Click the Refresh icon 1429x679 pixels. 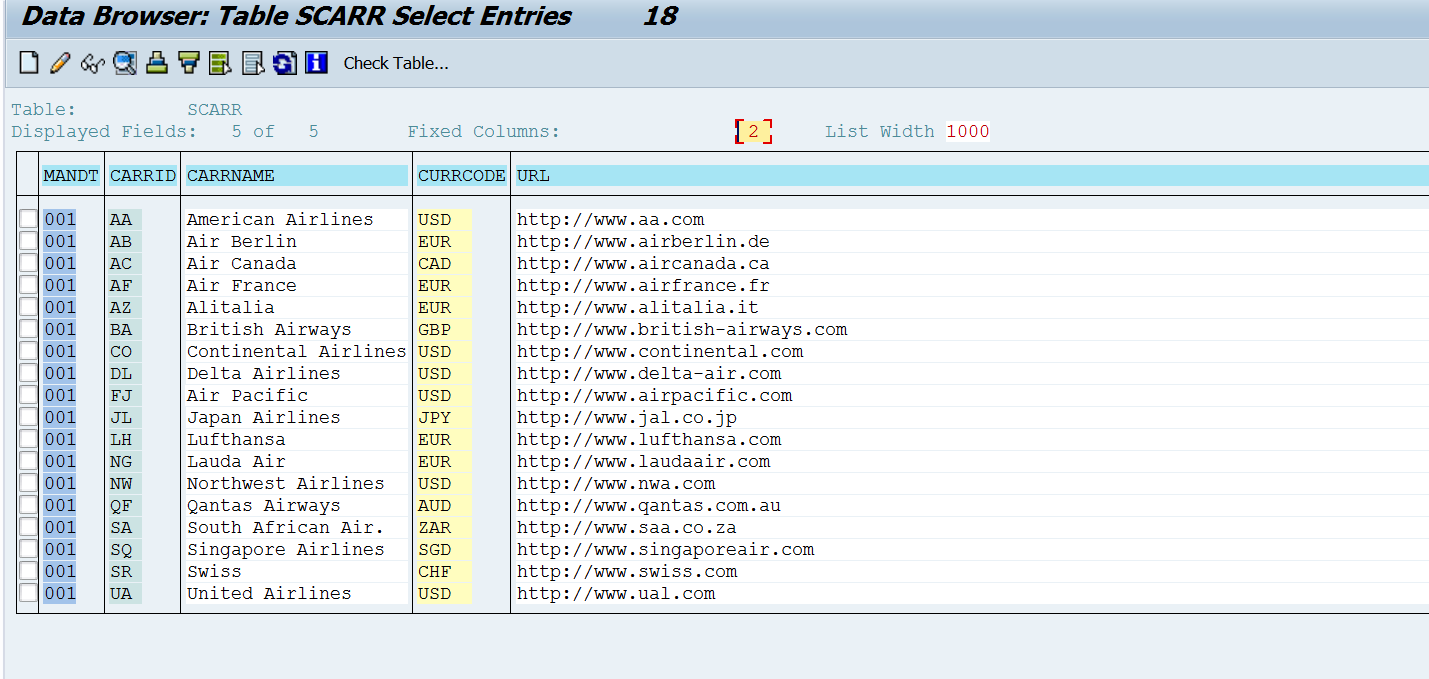(x=285, y=63)
